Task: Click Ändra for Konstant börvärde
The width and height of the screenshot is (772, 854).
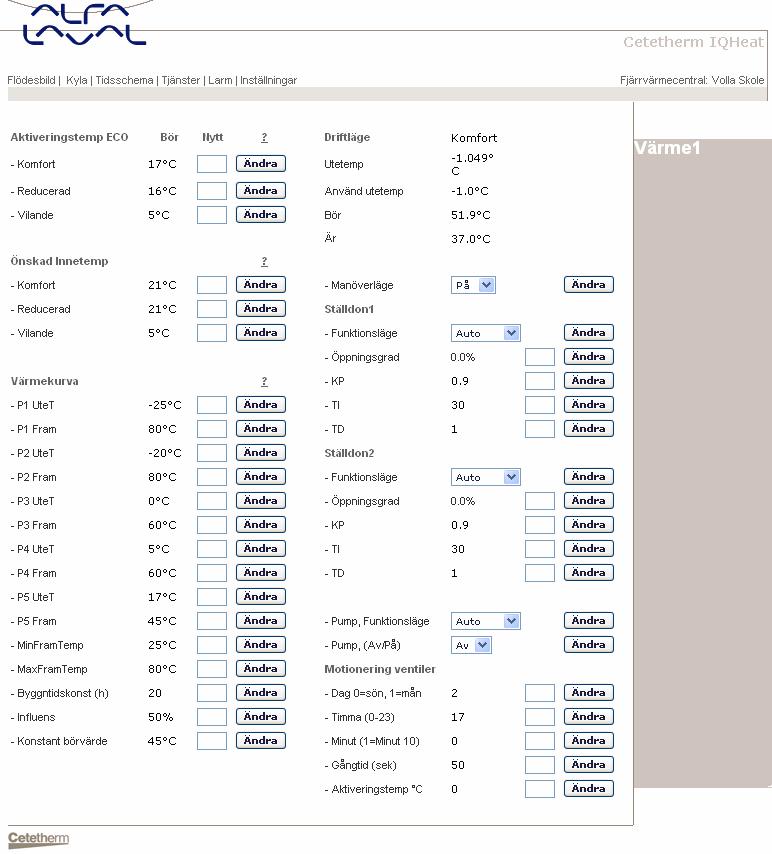Action: point(260,740)
